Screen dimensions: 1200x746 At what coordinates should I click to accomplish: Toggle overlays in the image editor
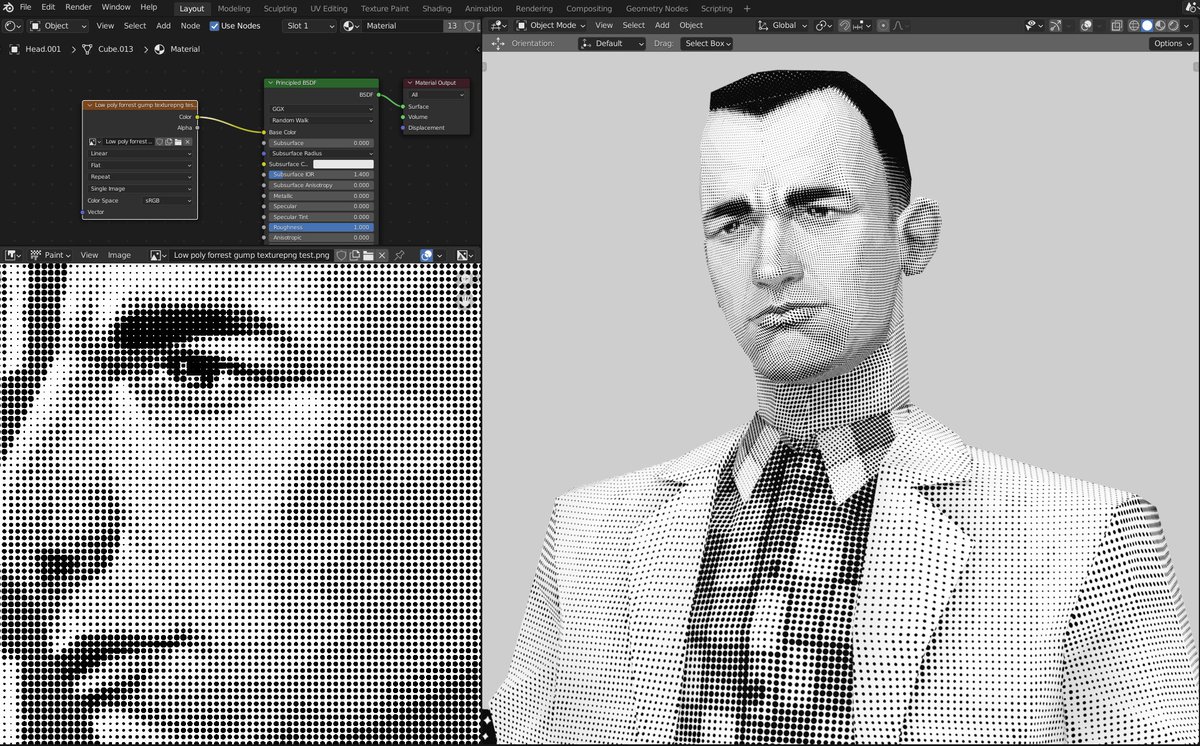pos(427,255)
